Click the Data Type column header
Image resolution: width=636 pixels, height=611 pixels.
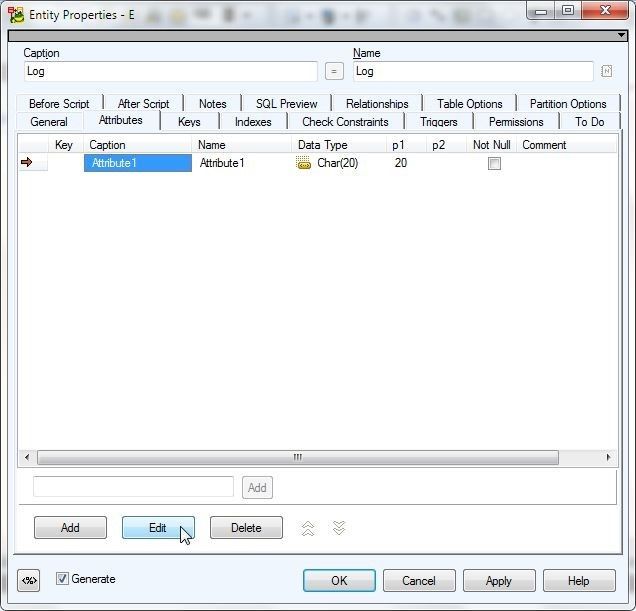(x=339, y=145)
